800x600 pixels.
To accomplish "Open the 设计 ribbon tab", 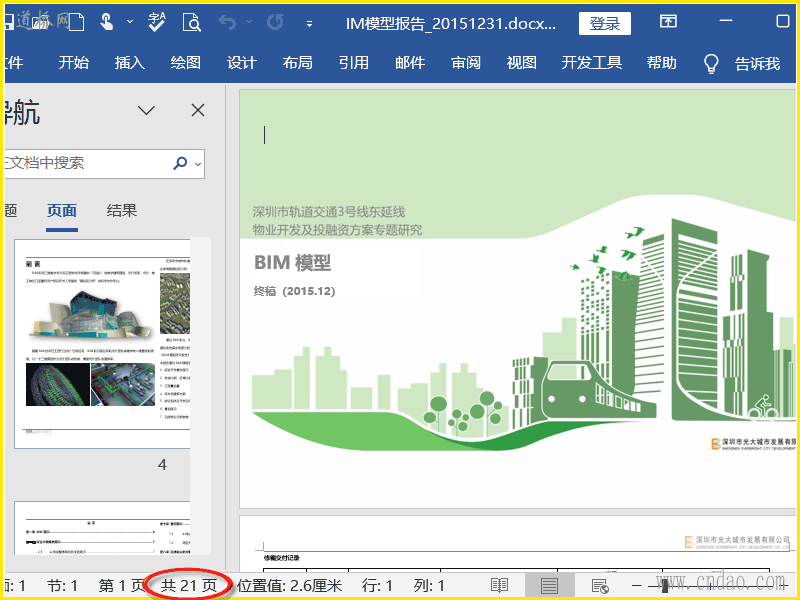I will pos(241,63).
